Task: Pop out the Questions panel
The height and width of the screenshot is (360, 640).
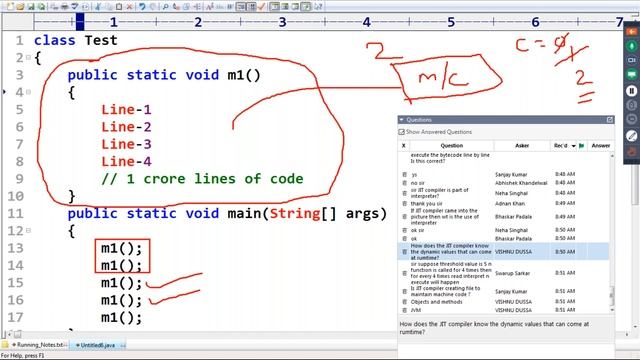Action: pos(610,120)
